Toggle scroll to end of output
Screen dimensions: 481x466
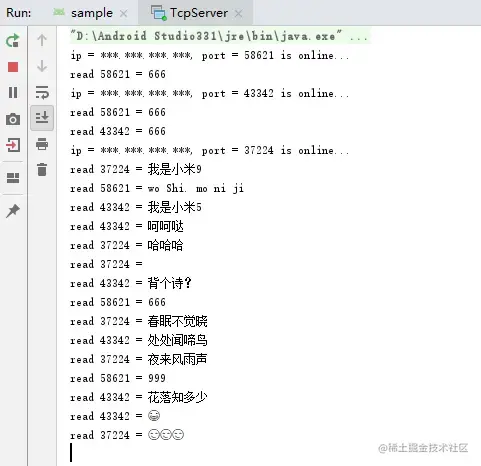(42, 118)
